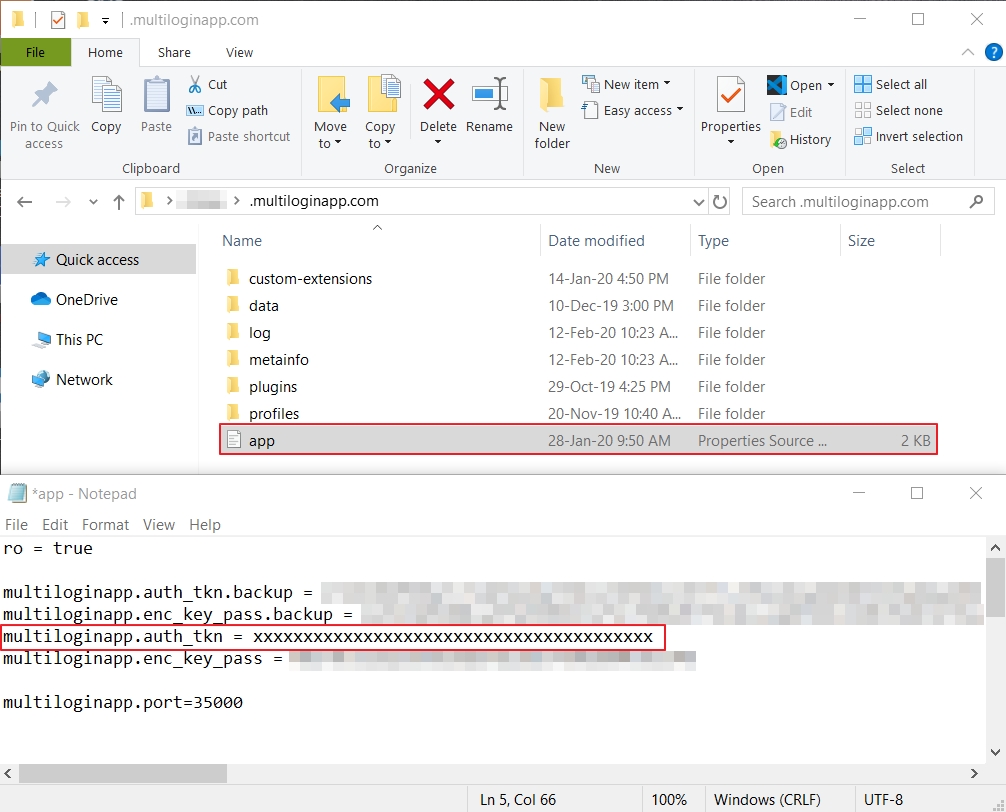Expand the address bar history dropdown
Viewport: 1006px width, 812px height.
coord(699,202)
